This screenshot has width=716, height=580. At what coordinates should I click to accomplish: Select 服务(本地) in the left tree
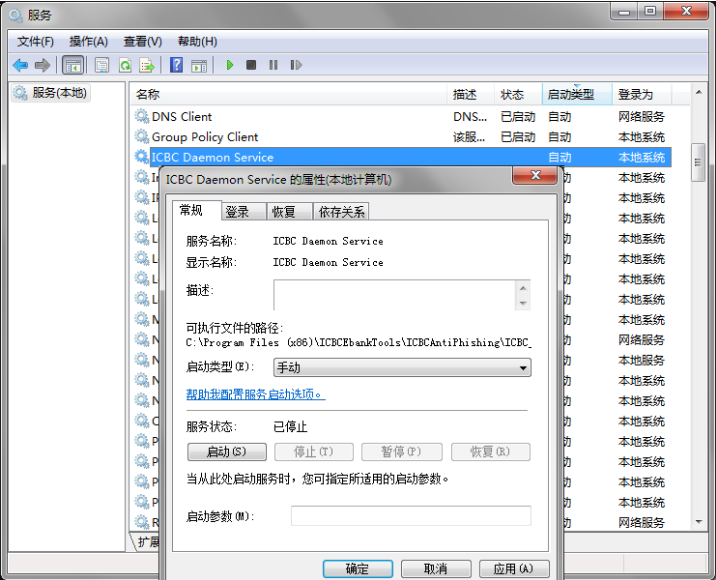pos(59,93)
